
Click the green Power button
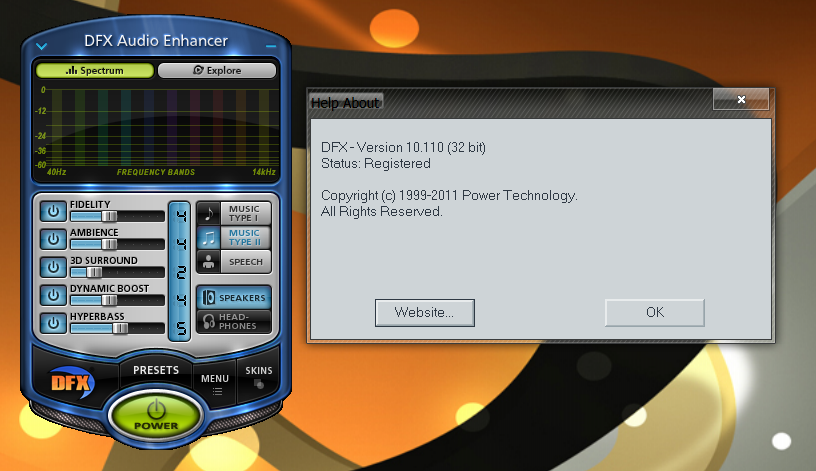click(x=156, y=416)
